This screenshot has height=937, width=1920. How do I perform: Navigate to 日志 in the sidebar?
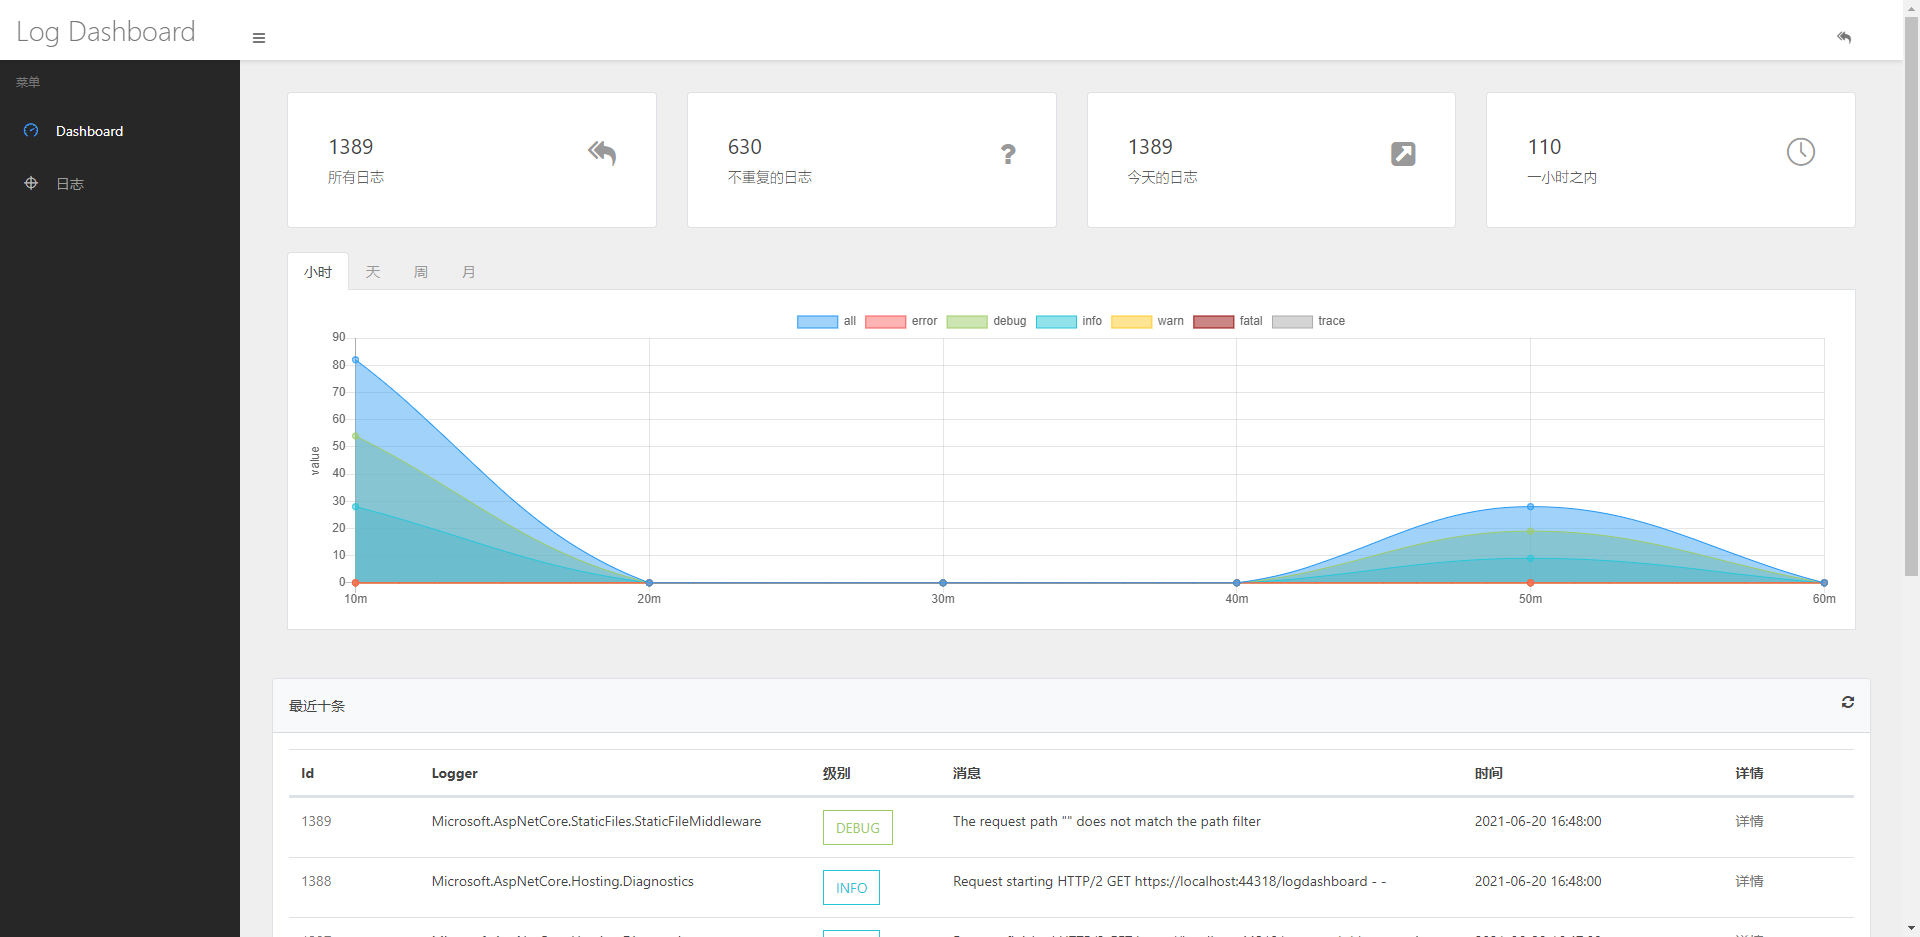(69, 183)
